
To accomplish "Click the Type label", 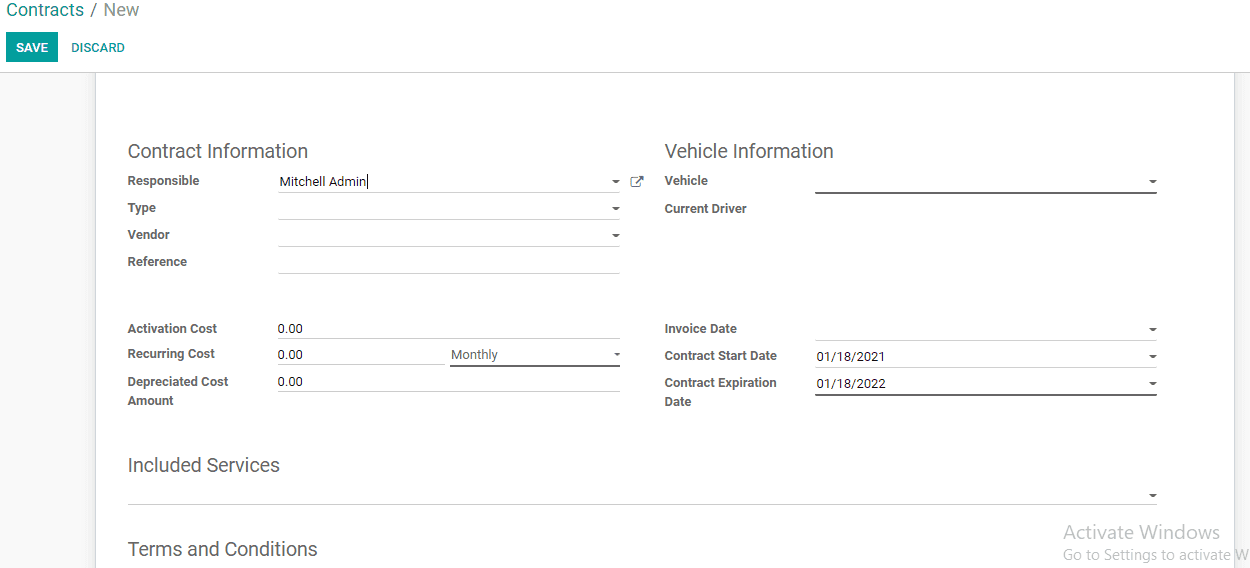I will 142,208.
